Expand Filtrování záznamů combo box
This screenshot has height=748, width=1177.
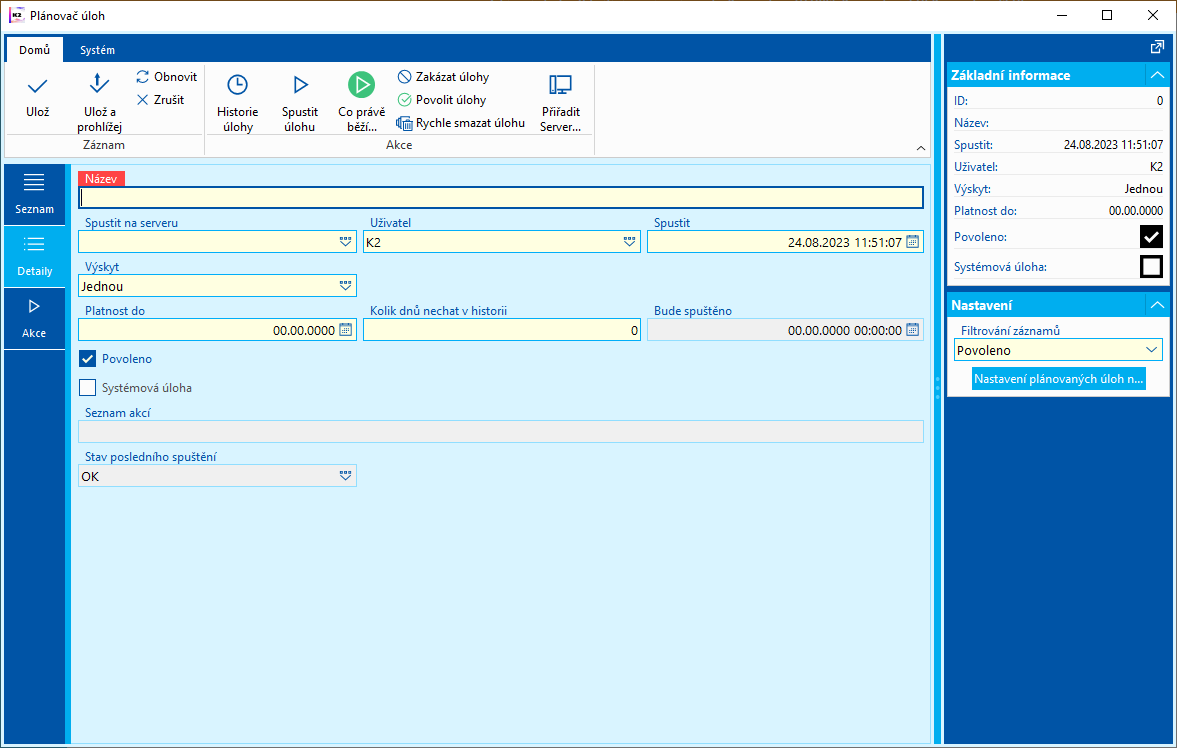coord(1152,350)
